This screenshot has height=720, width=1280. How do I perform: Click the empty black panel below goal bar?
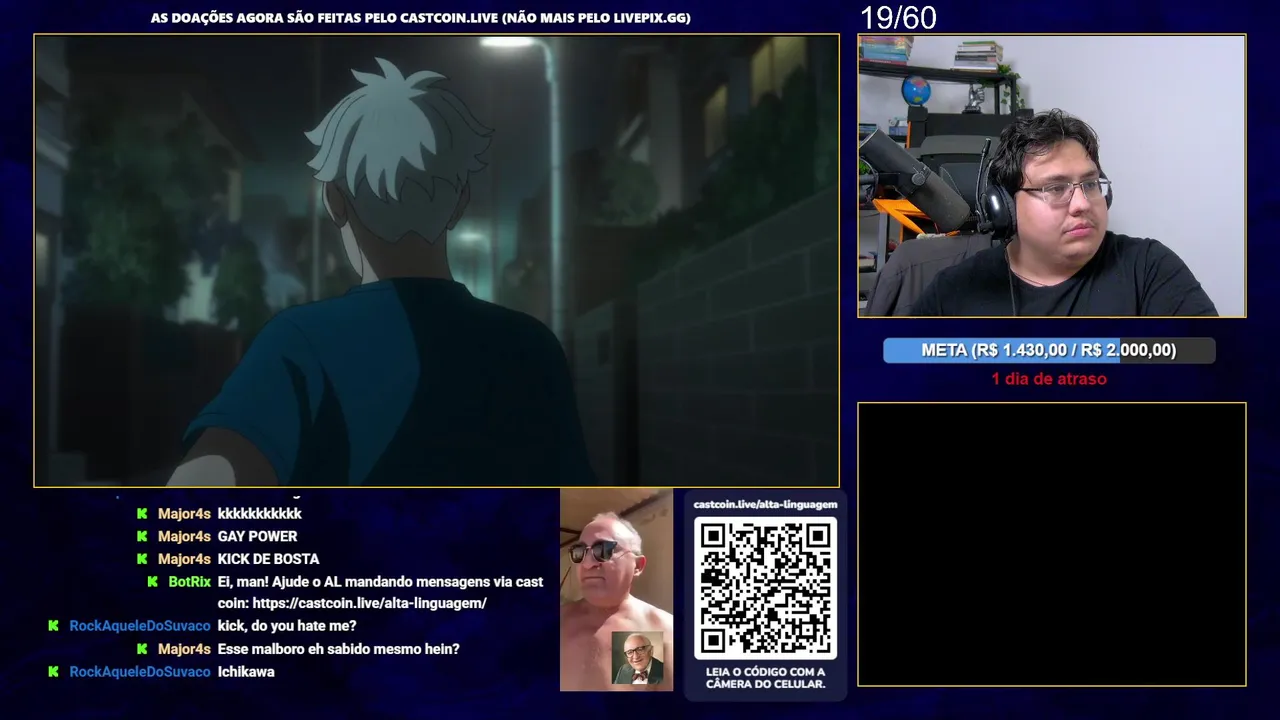[x=1051, y=544]
